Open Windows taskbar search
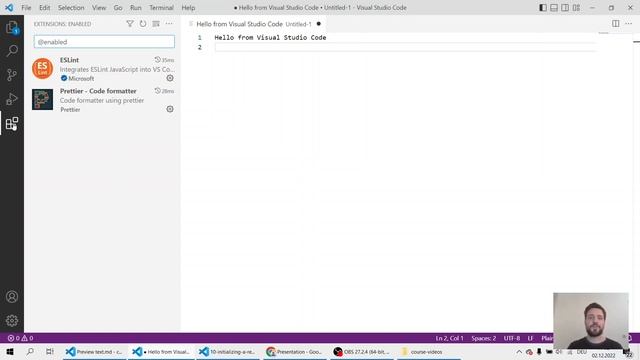This screenshot has width=640, height=360. [30, 352]
